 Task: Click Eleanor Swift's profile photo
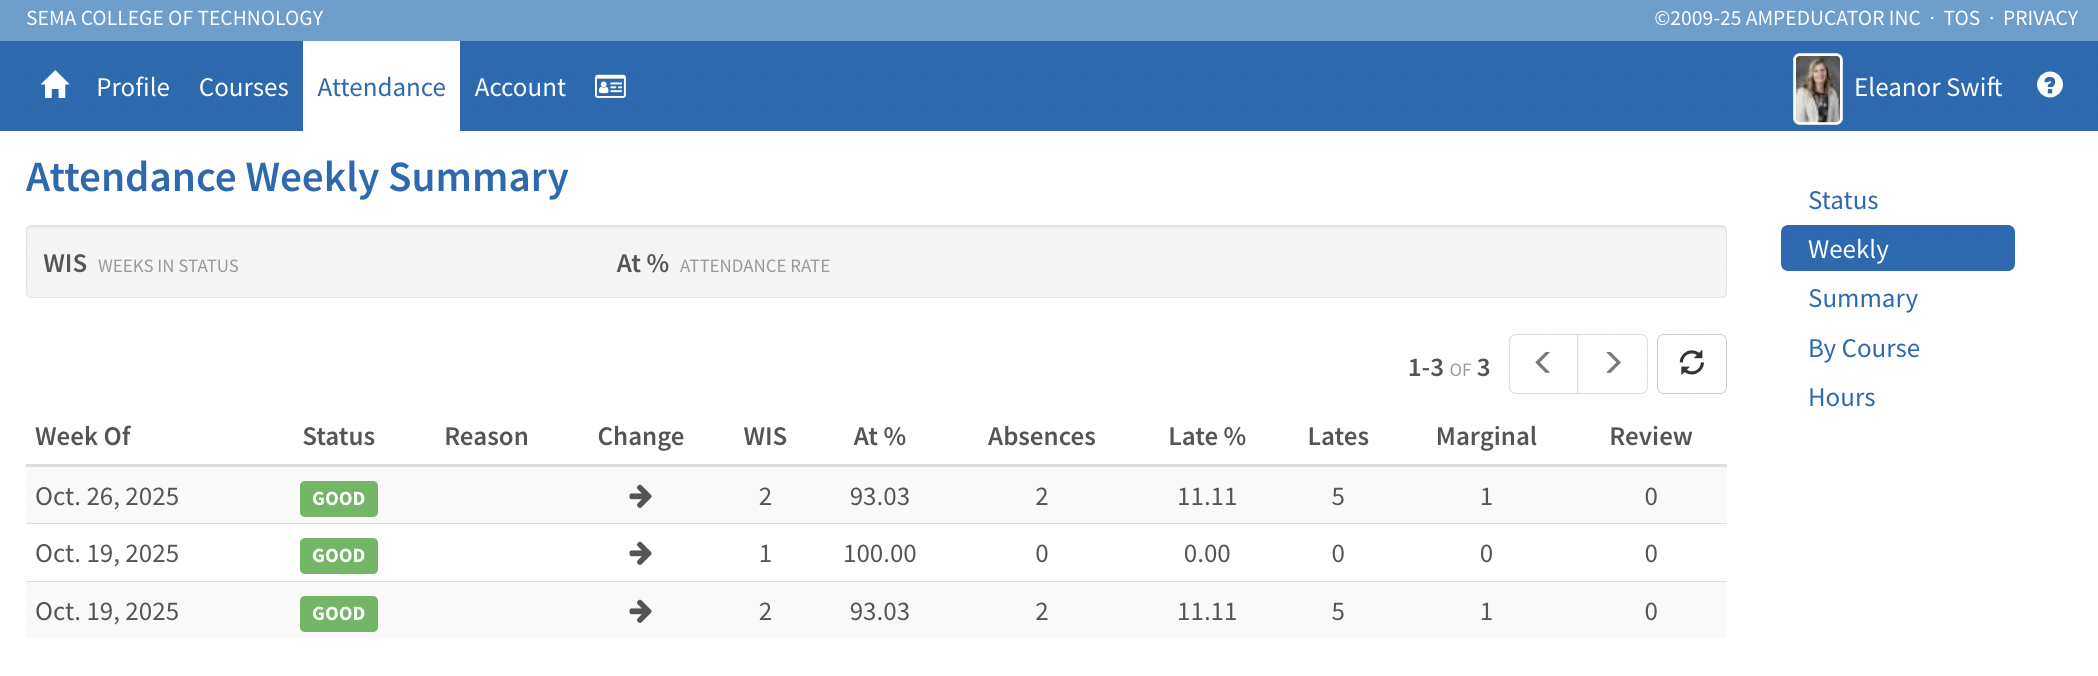pyautogui.click(x=1817, y=88)
